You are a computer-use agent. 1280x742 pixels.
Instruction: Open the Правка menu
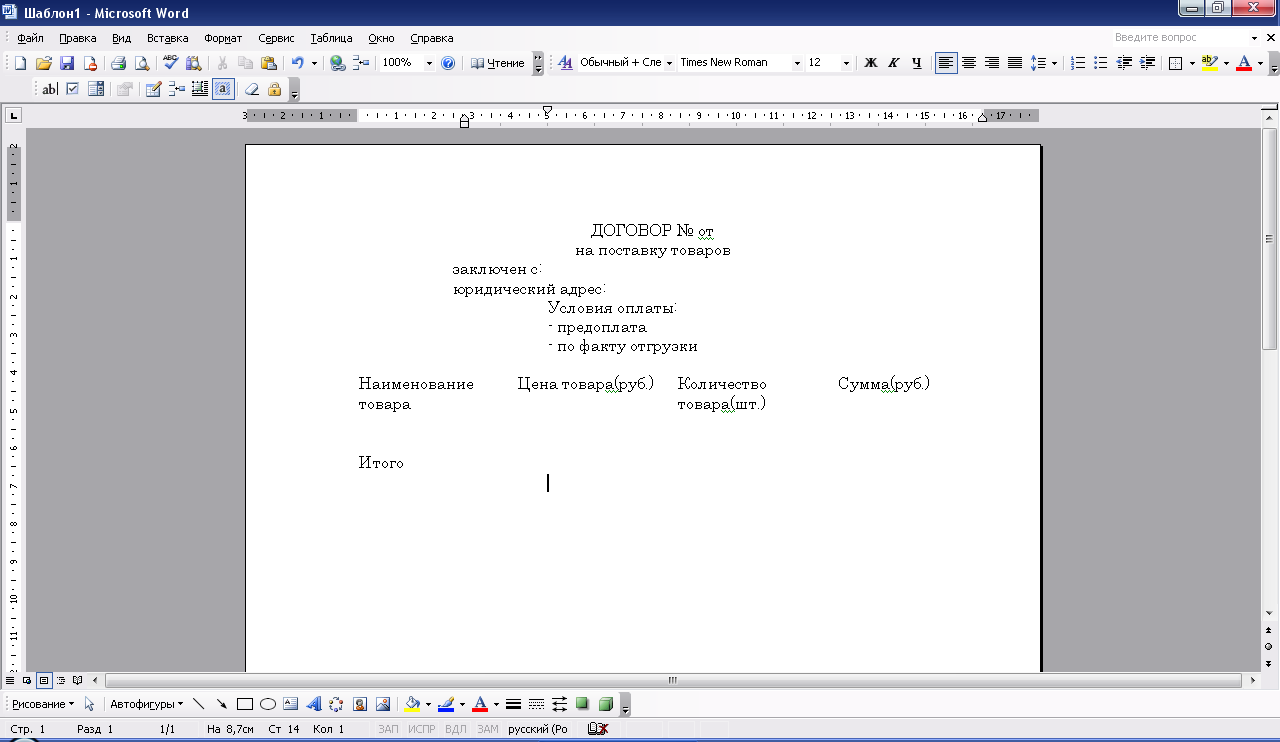coord(77,38)
